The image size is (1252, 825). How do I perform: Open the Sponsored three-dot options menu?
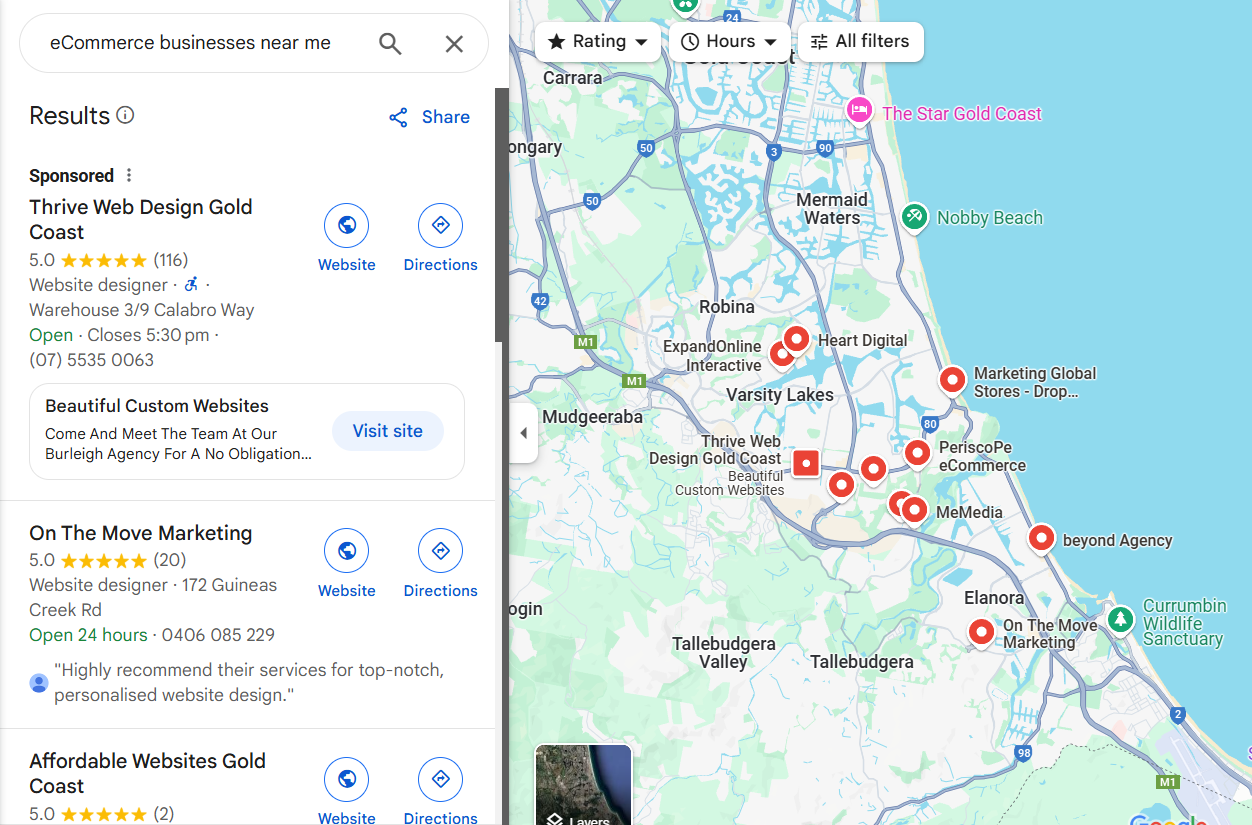click(128, 175)
